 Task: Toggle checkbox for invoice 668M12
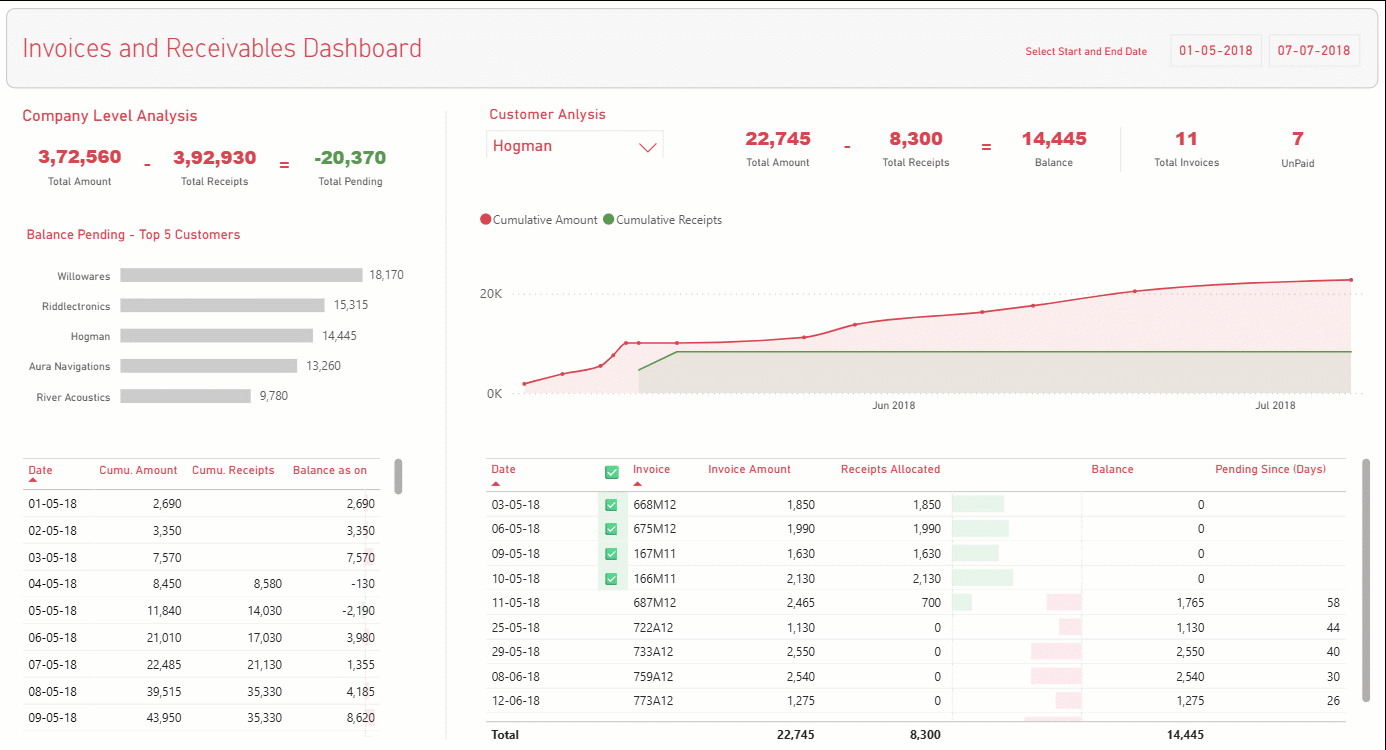pos(611,505)
